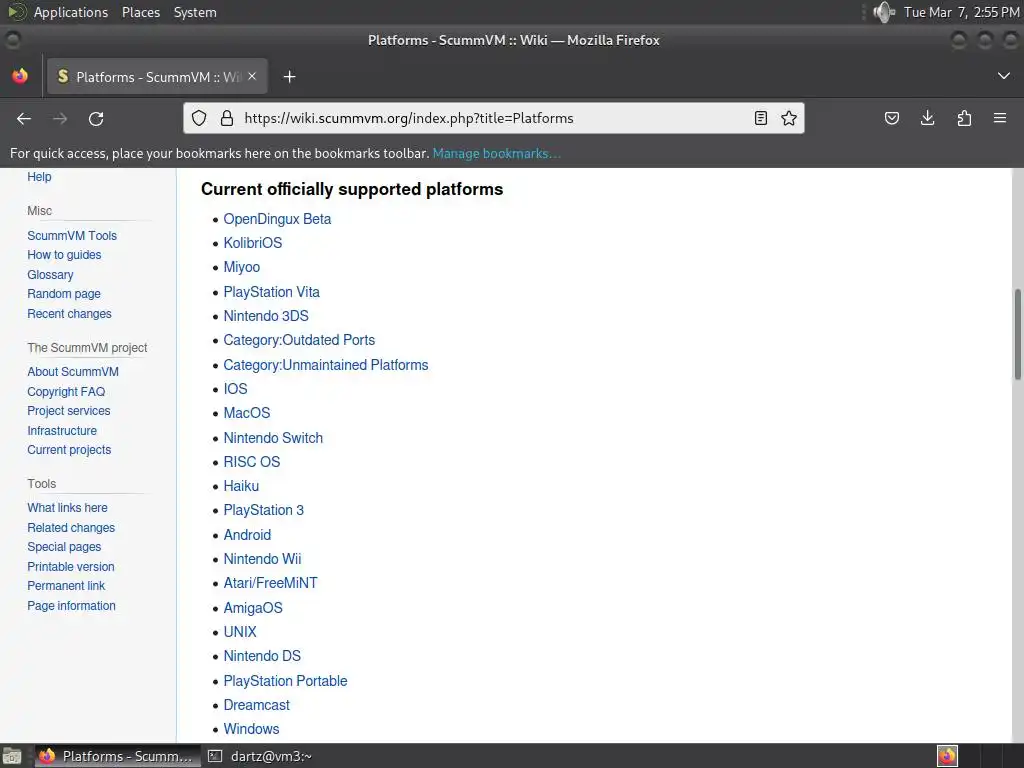Open Random page link
The image size is (1024, 768).
point(64,294)
